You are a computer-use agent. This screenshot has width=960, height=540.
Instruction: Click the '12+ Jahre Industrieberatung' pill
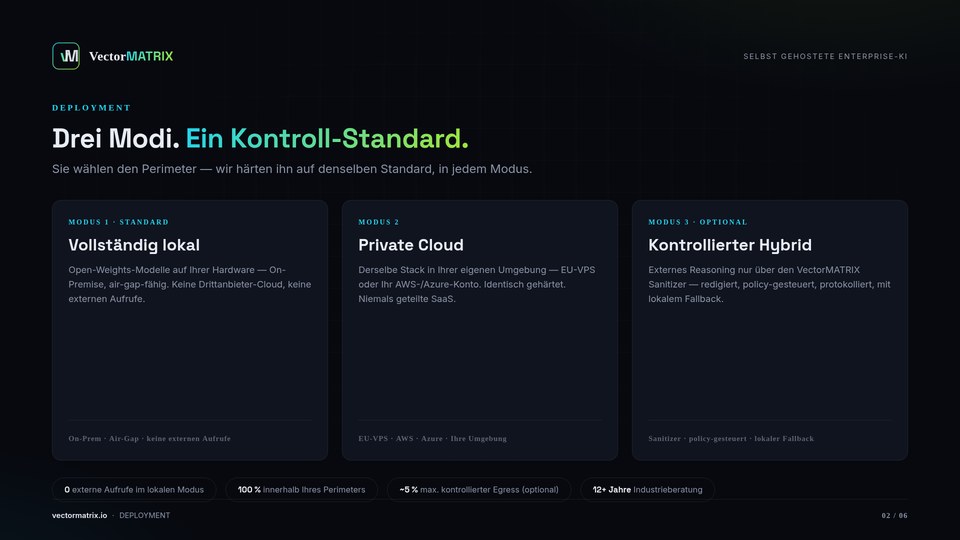(647, 490)
